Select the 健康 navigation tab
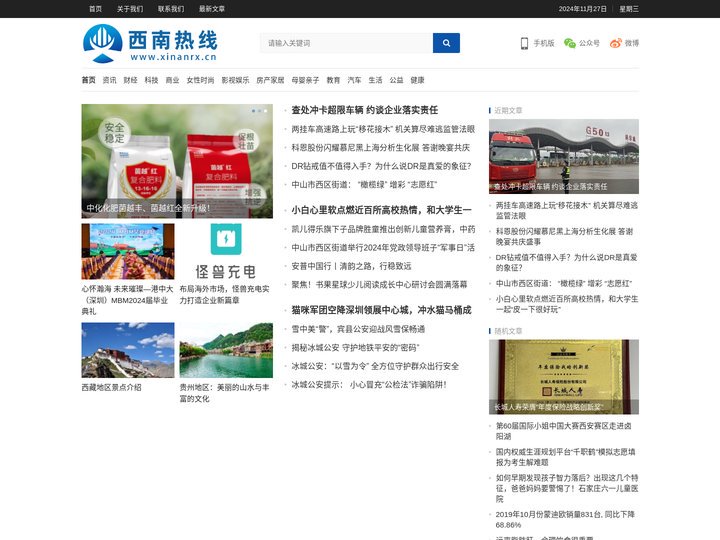This screenshot has width=720, height=540. click(417, 80)
